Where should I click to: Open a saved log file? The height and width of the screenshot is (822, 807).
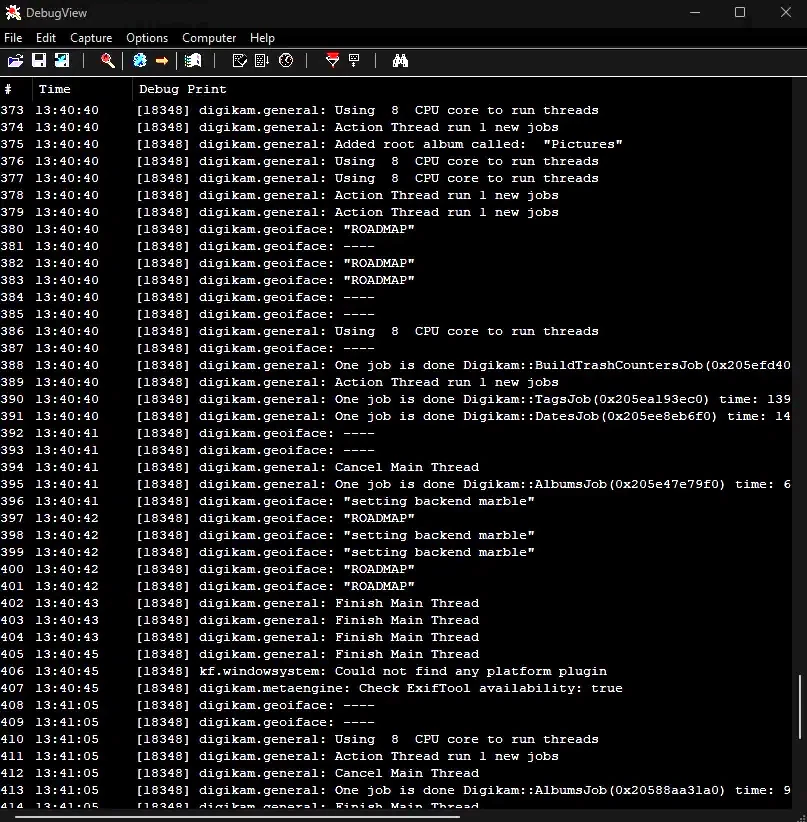[15, 60]
